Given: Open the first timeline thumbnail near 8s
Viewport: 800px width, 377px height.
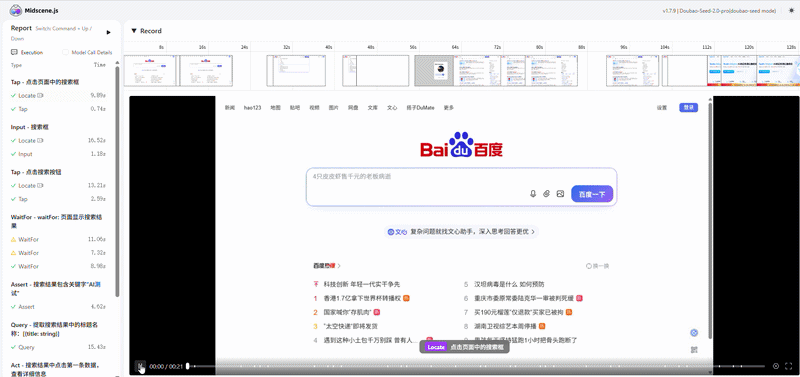Looking at the screenshot, I should [151, 70].
